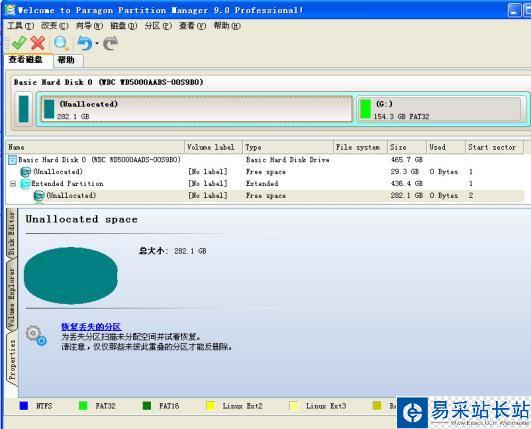Select the Basic Hard Disk 0 row

point(265,159)
